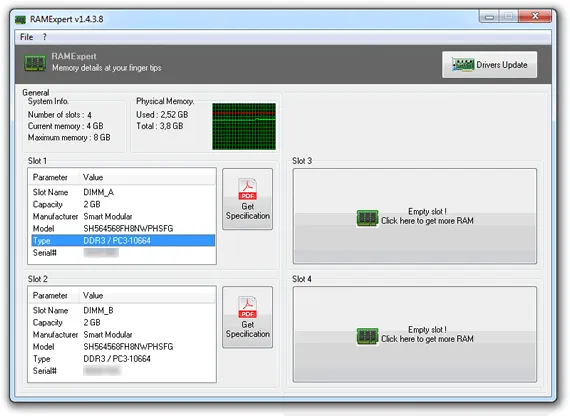This screenshot has height=416, width=570.
Task: Select the Manufacturer row in Slot 2
Action: coord(123,335)
